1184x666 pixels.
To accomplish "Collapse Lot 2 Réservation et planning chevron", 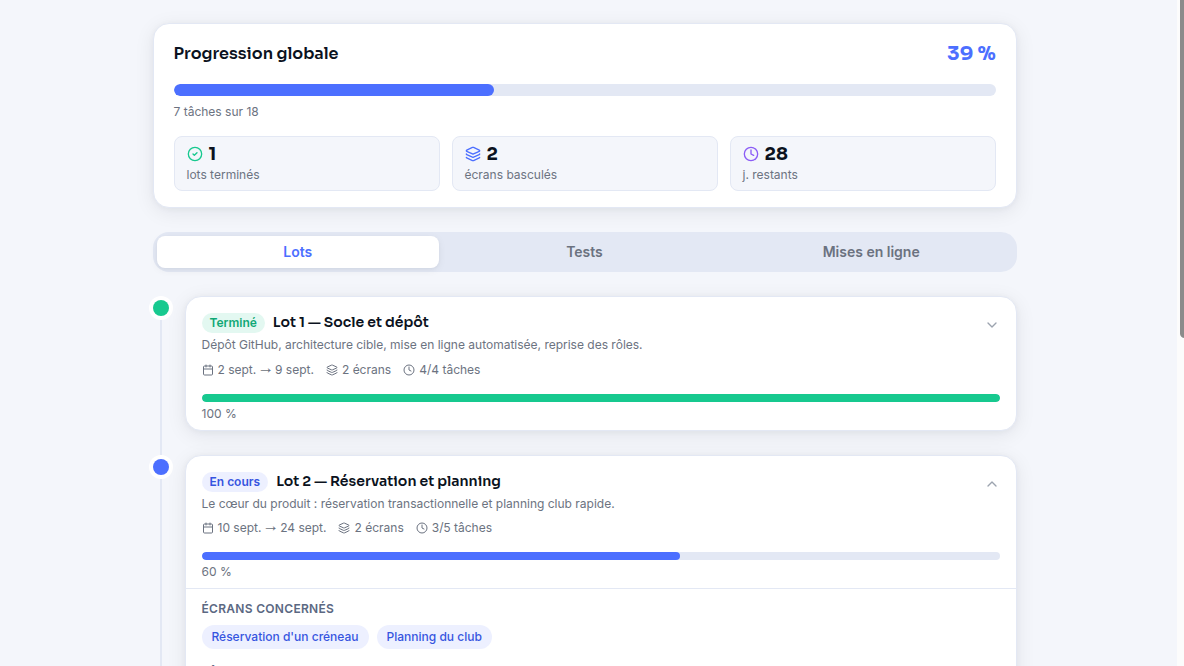I will tap(991, 484).
